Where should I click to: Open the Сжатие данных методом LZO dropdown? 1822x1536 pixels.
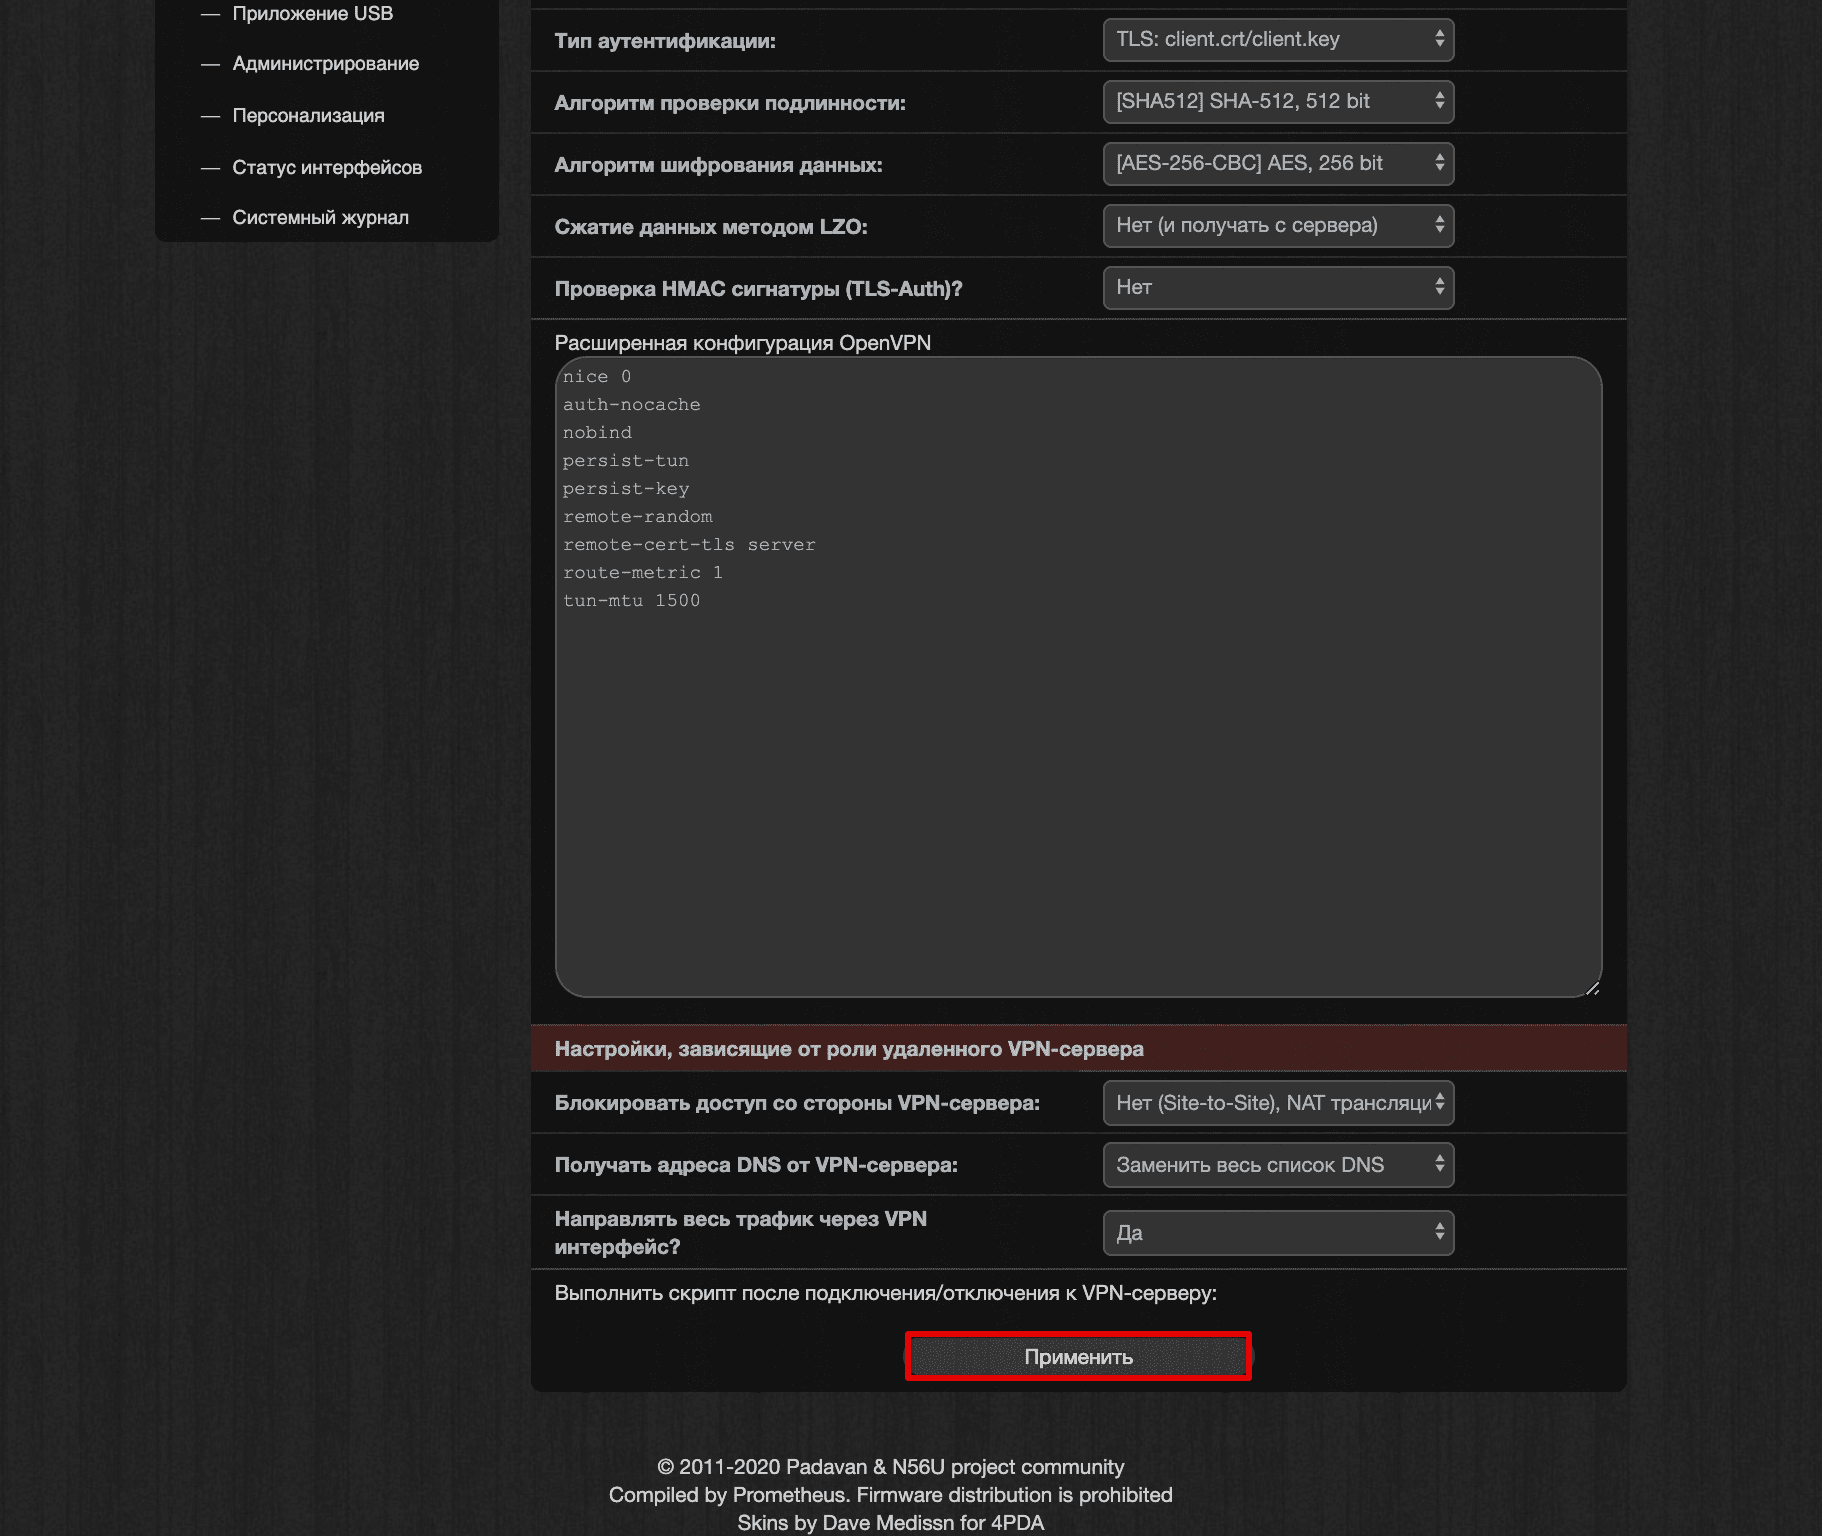coord(1278,225)
